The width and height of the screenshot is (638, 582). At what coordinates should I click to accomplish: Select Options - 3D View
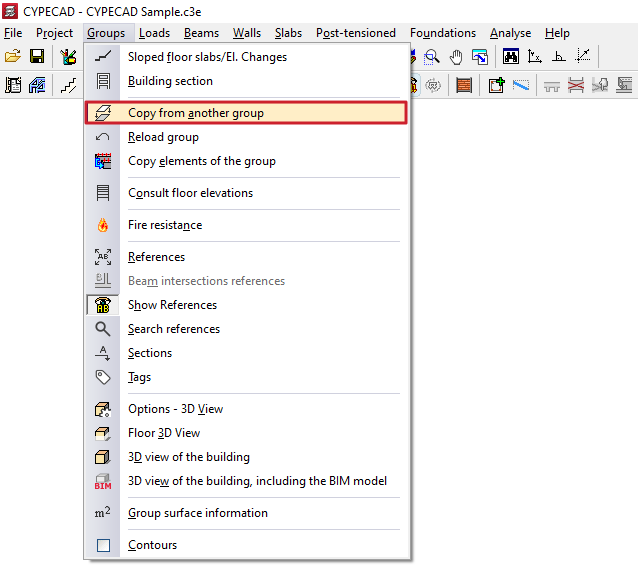[247, 409]
